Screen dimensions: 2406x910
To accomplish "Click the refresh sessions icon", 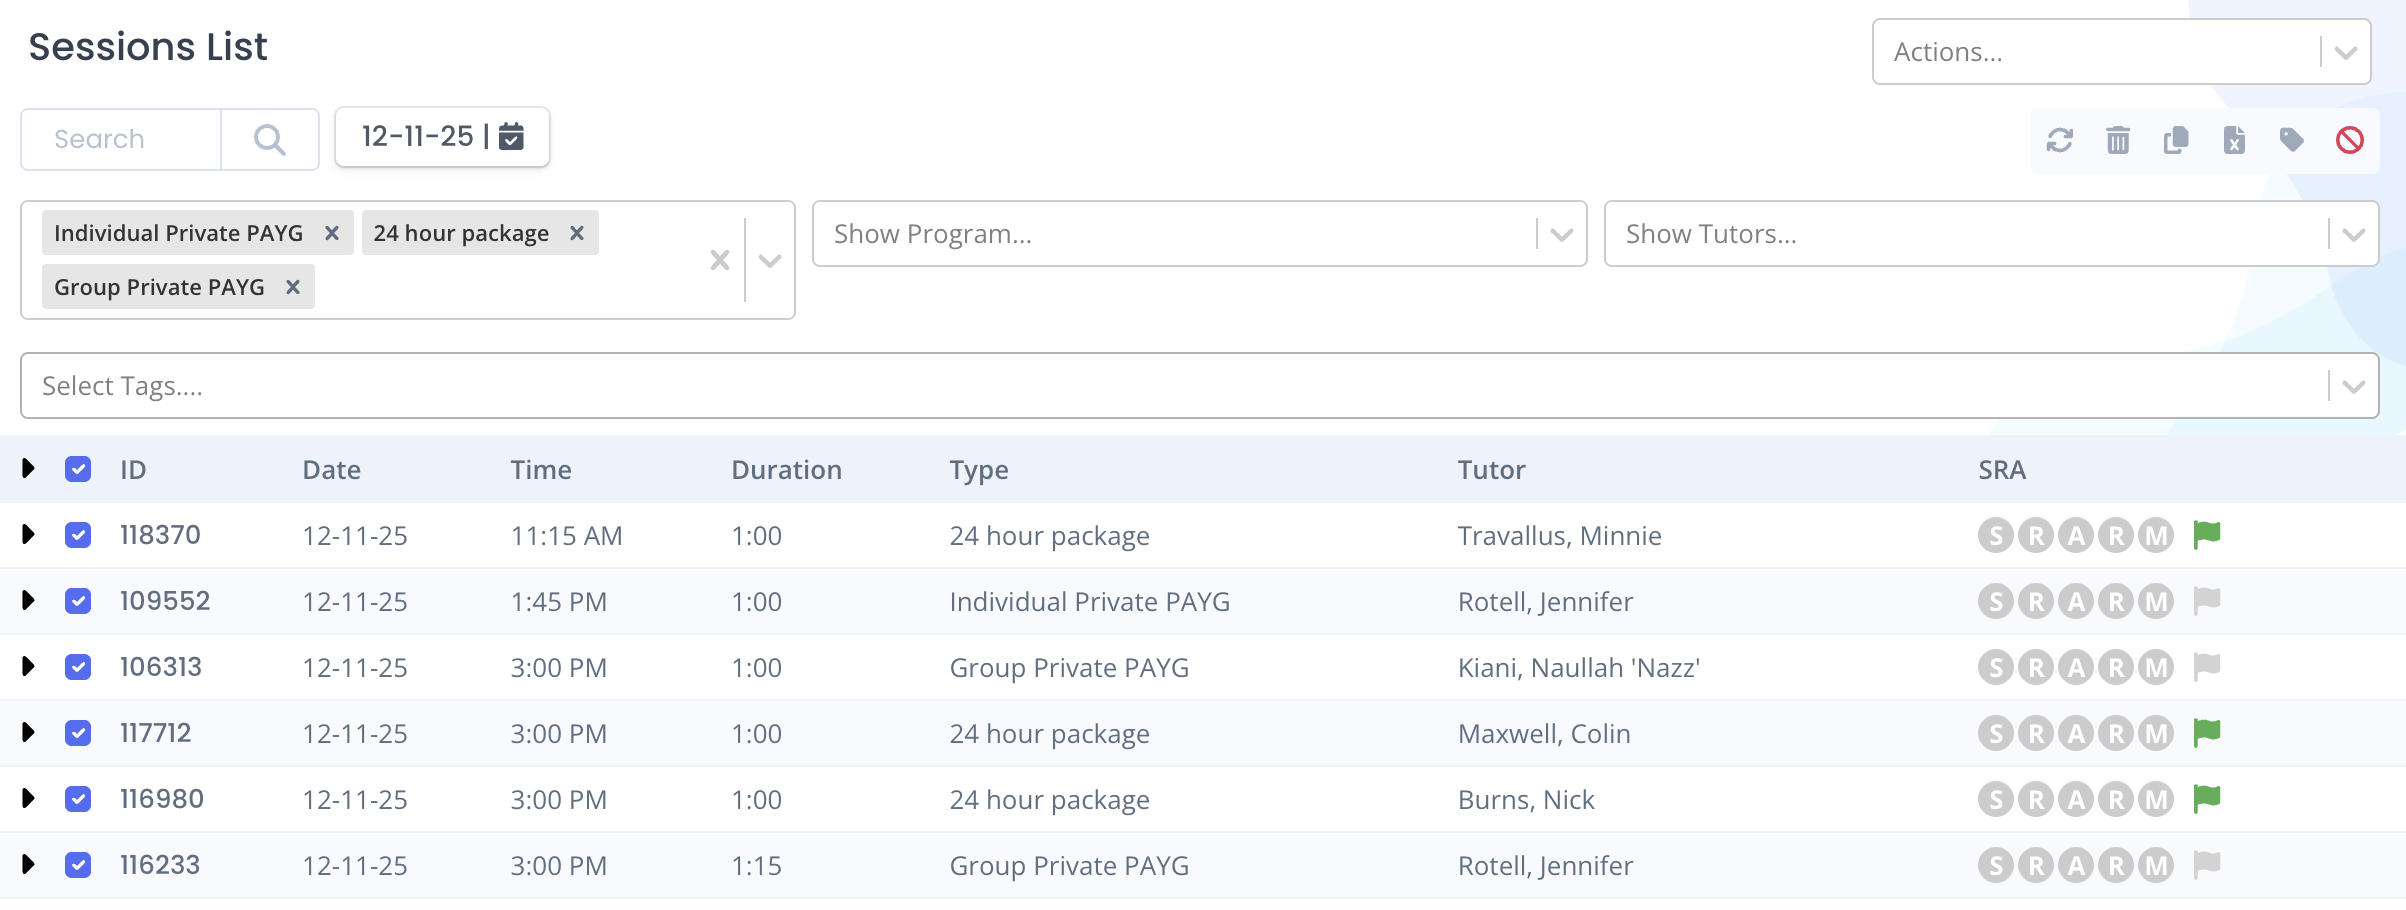I will point(2059,140).
